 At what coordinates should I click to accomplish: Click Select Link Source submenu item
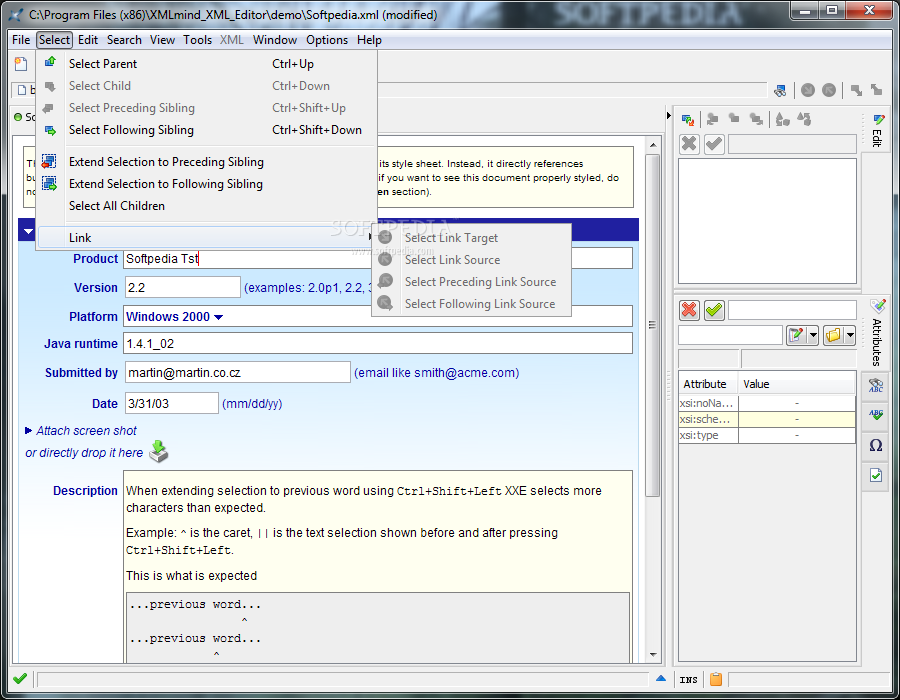tap(471, 259)
